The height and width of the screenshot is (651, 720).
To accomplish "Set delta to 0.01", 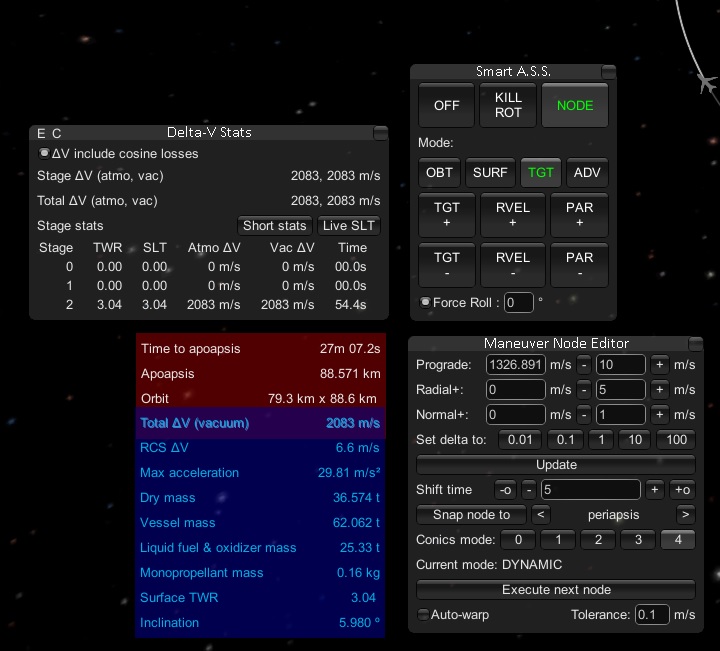I will pos(520,440).
